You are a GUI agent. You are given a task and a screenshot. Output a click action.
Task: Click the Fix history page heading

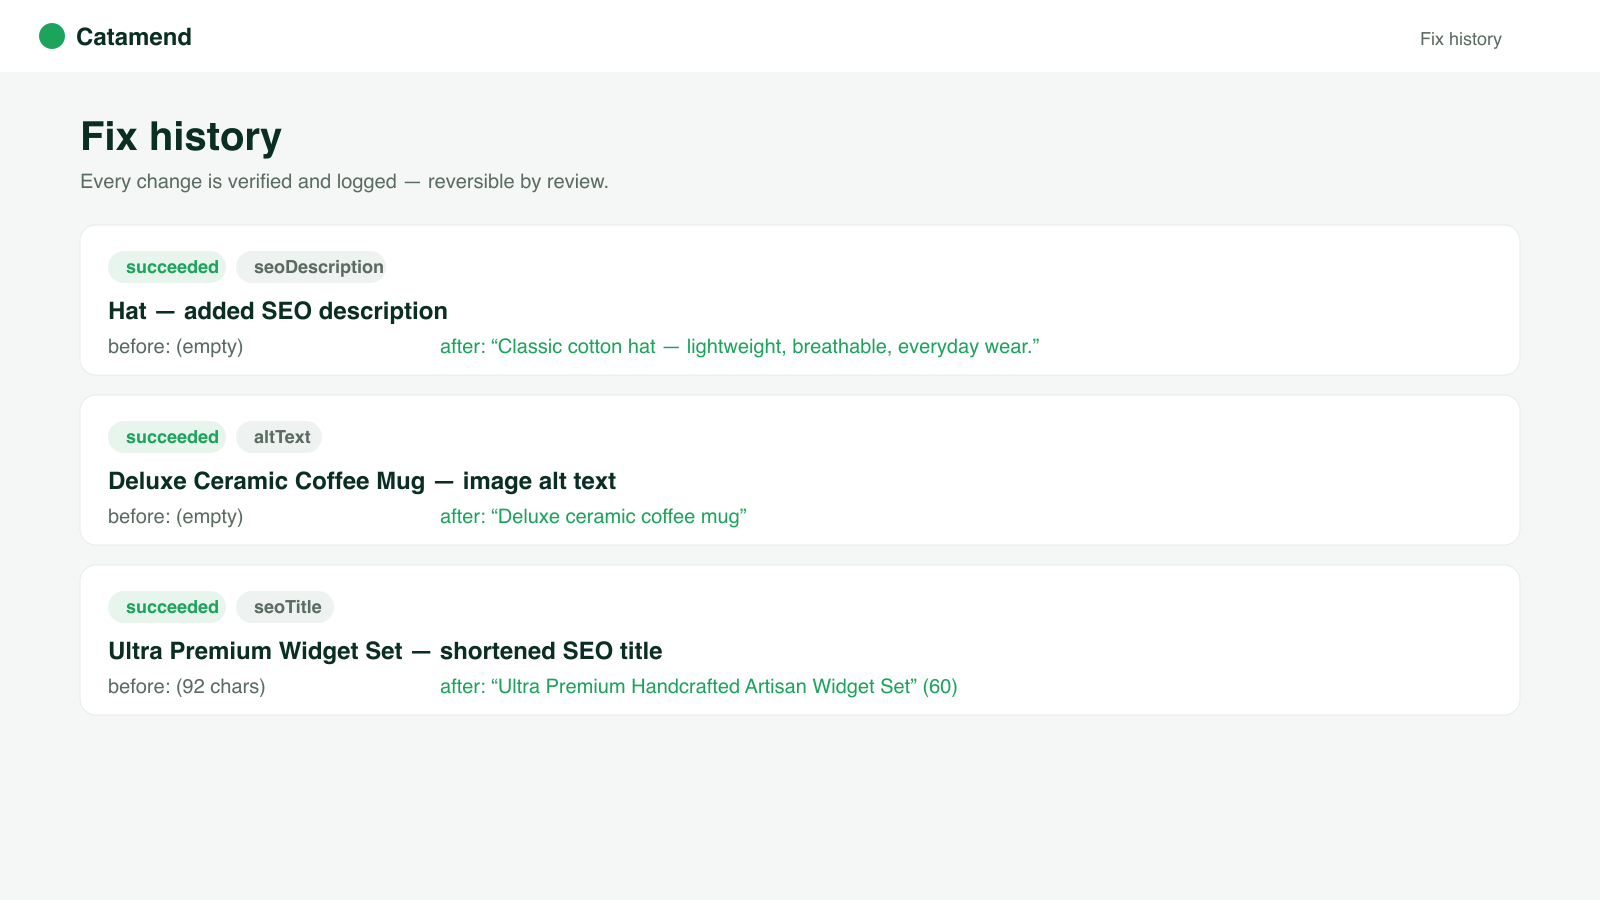(181, 137)
